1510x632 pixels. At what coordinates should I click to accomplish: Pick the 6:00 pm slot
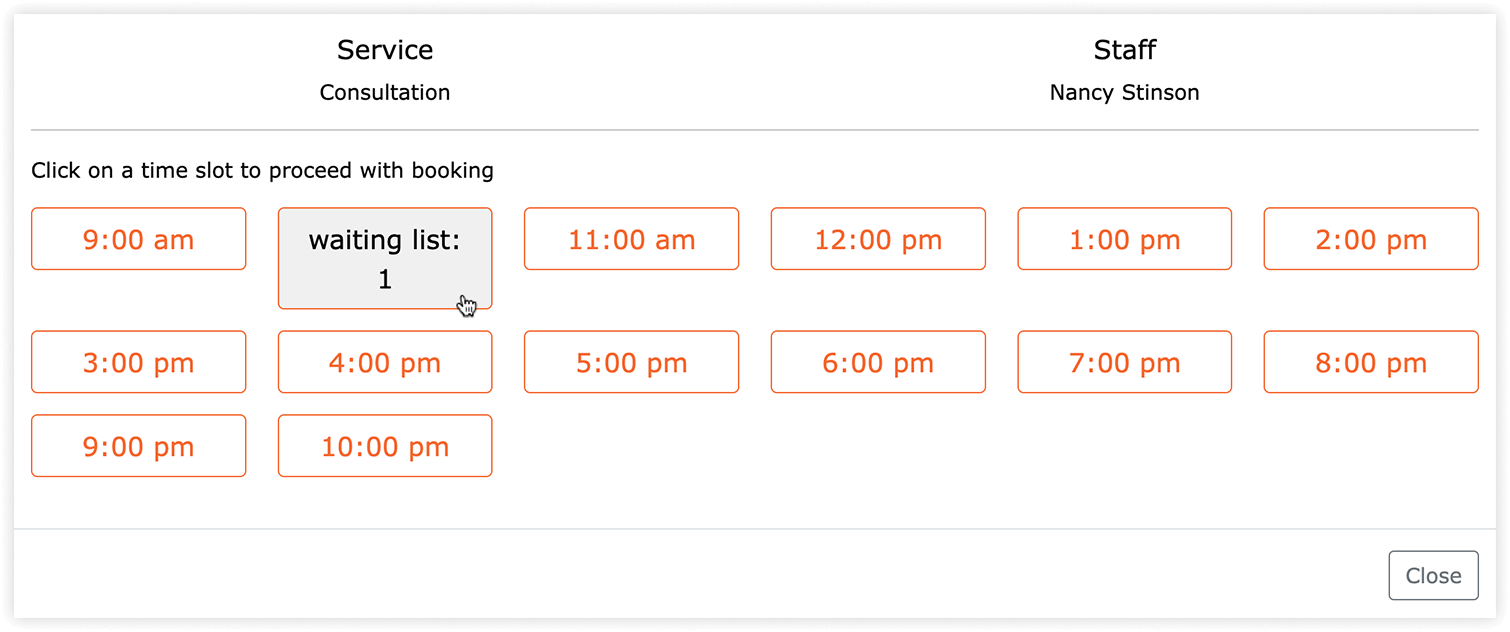click(878, 362)
